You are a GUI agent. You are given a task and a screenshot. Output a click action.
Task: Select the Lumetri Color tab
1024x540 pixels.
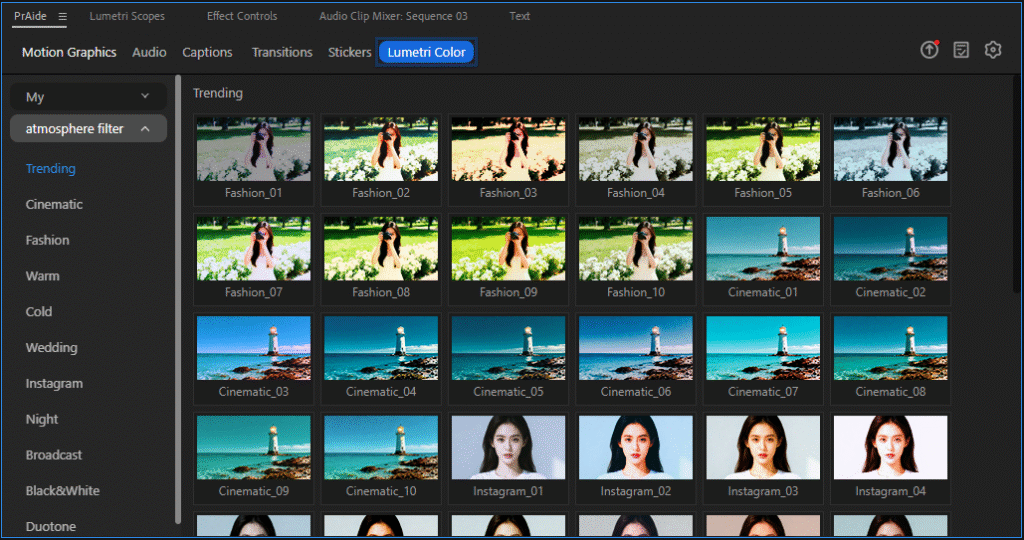point(426,52)
